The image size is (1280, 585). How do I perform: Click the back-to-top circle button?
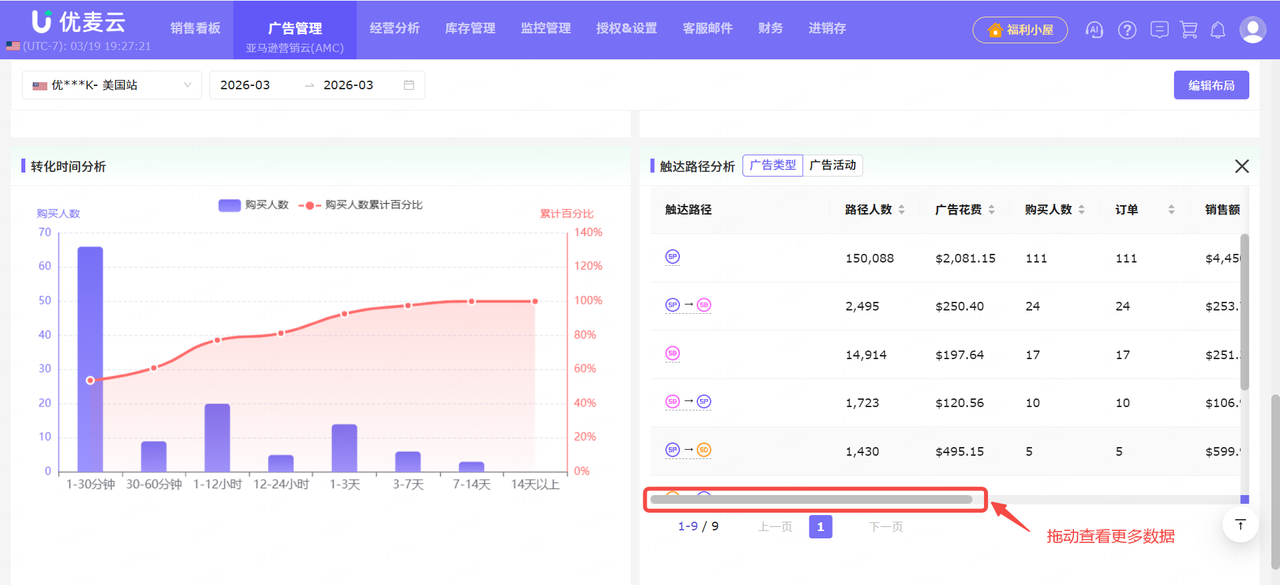[1240, 524]
